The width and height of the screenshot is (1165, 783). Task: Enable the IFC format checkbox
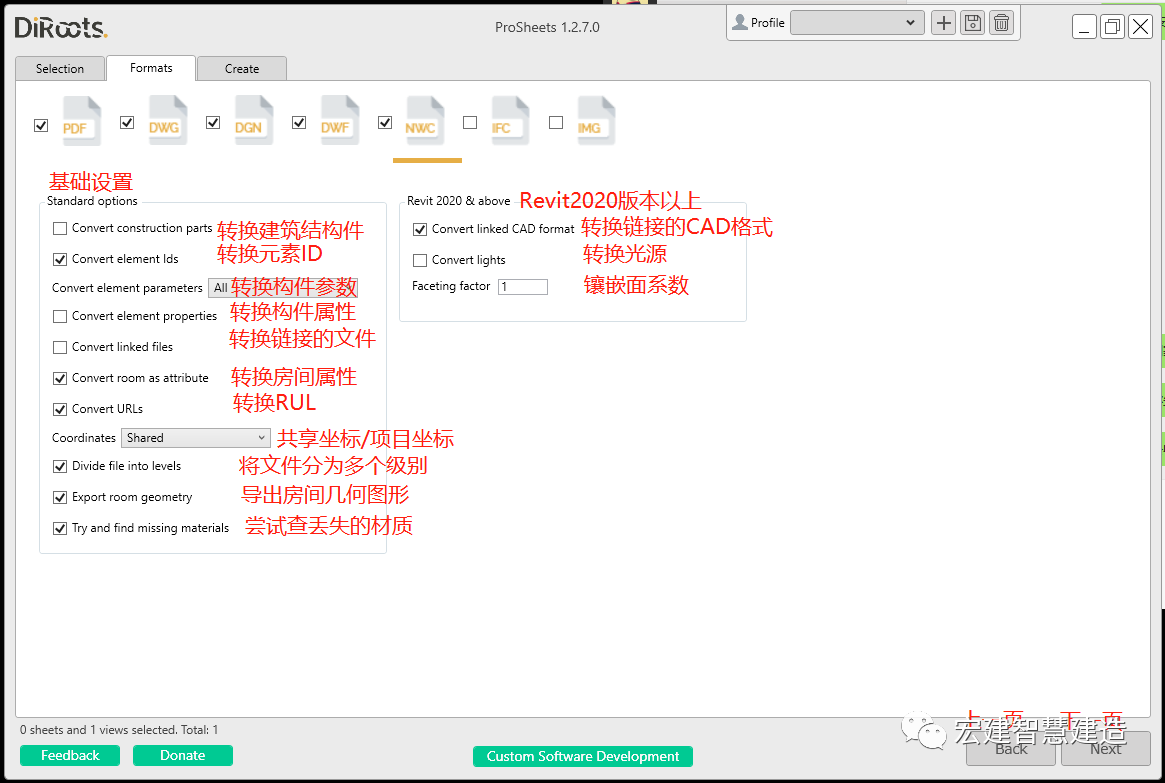[x=470, y=123]
